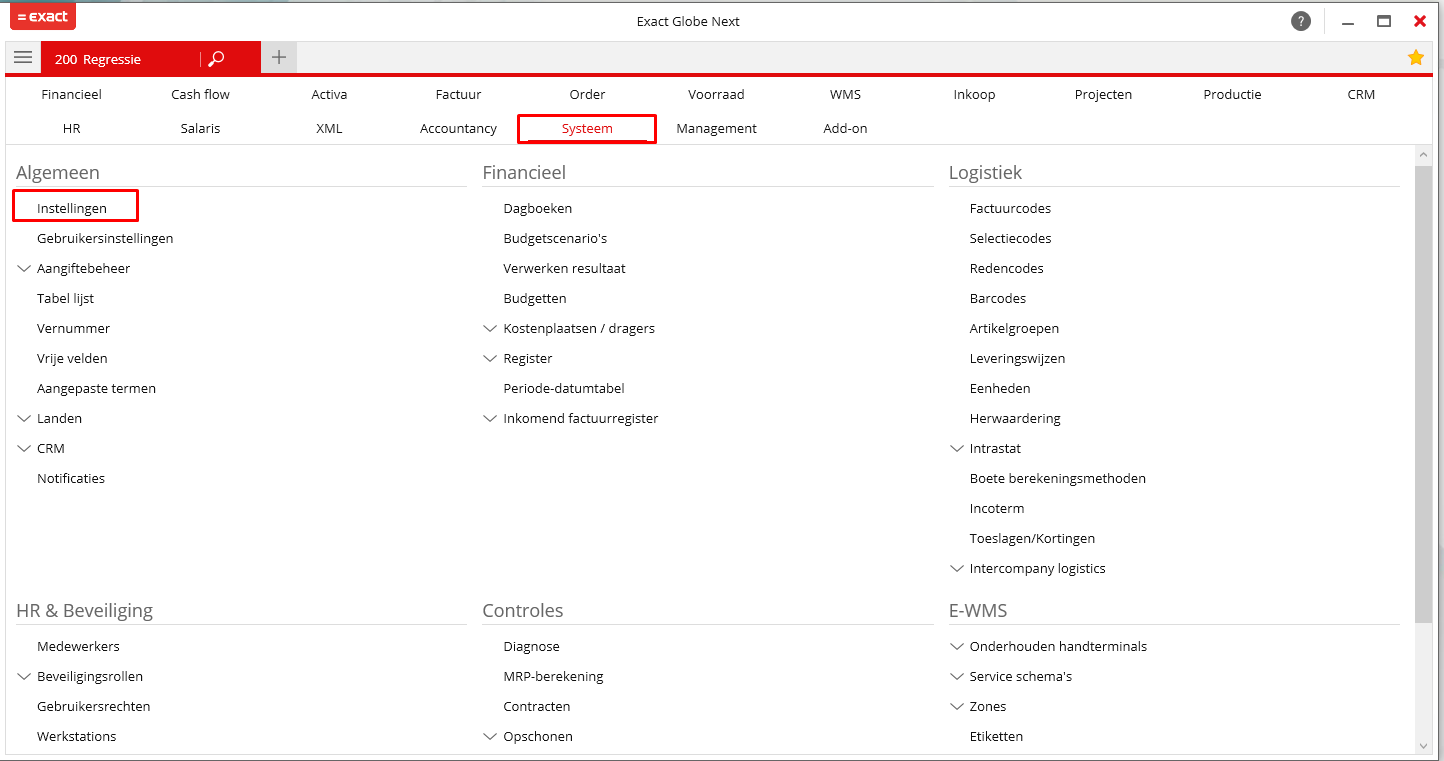The width and height of the screenshot is (1444, 761).
Task: Add new tab with plus icon
Action: [279, 58]
